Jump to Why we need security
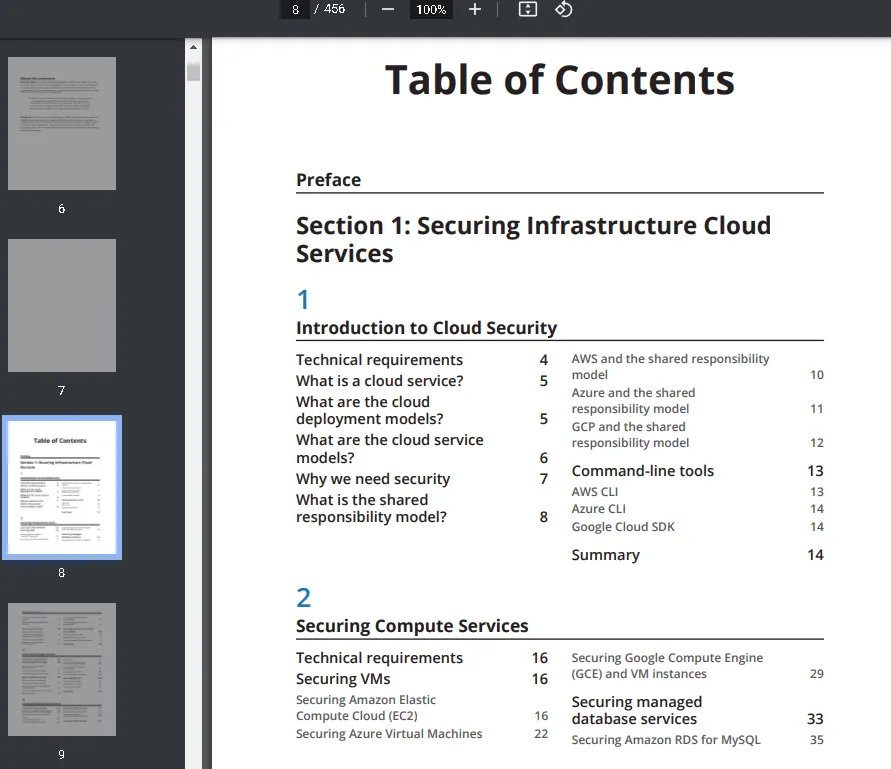The width and height of the screenshot is (891, 769). 373,479
